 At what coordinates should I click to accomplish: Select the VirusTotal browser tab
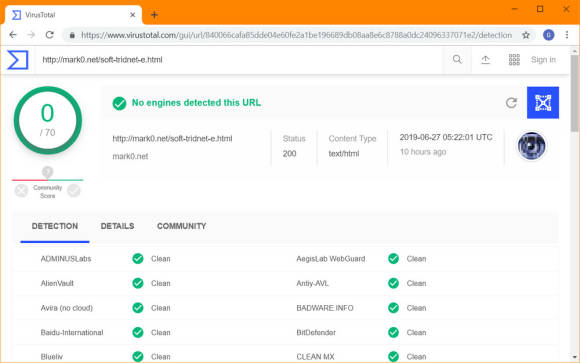(x=74, y=15)
